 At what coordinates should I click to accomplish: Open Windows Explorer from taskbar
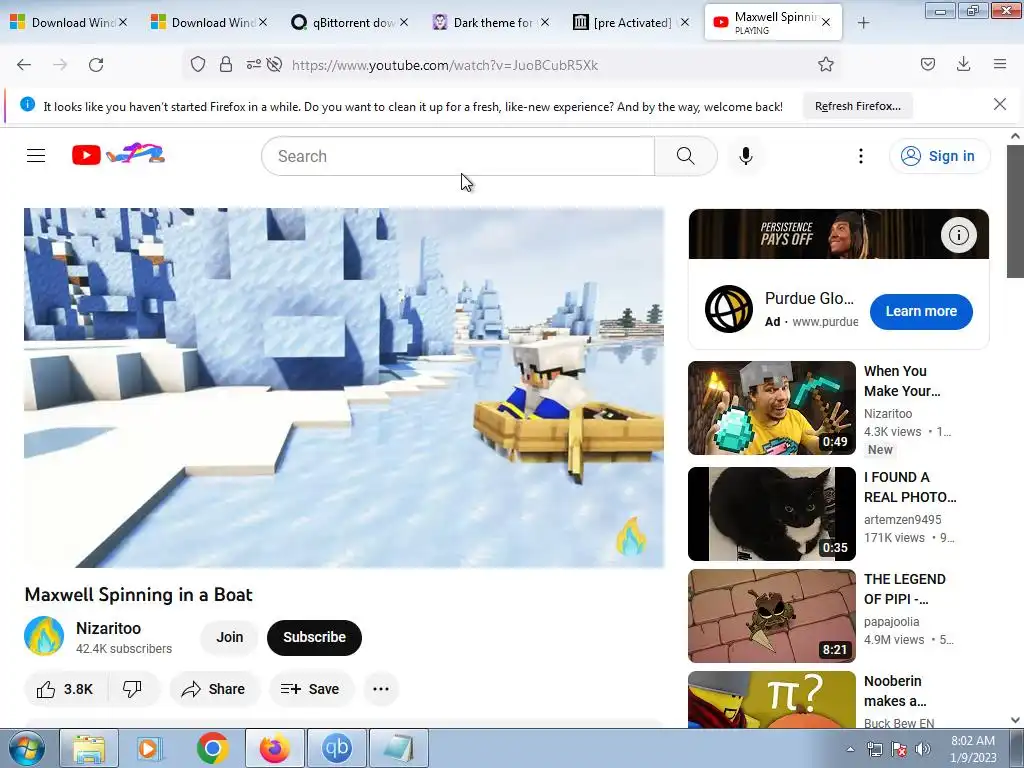tap(89, 748)
